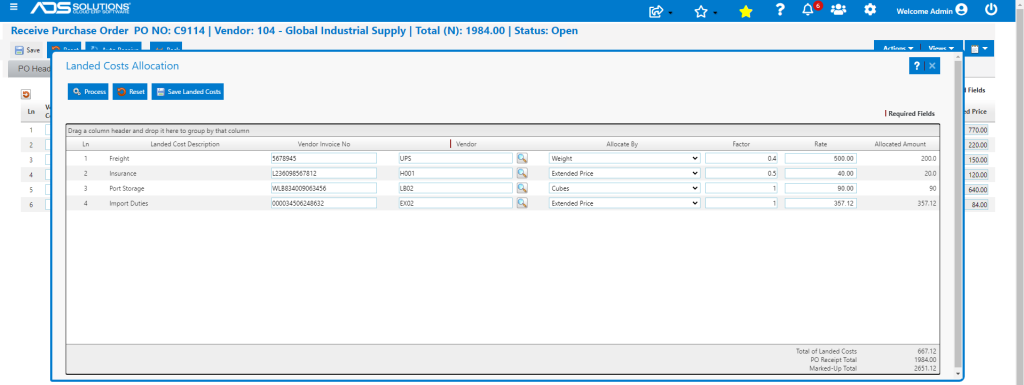Click the Freight description cell
1024x385 pixels.
coord(120,158)
